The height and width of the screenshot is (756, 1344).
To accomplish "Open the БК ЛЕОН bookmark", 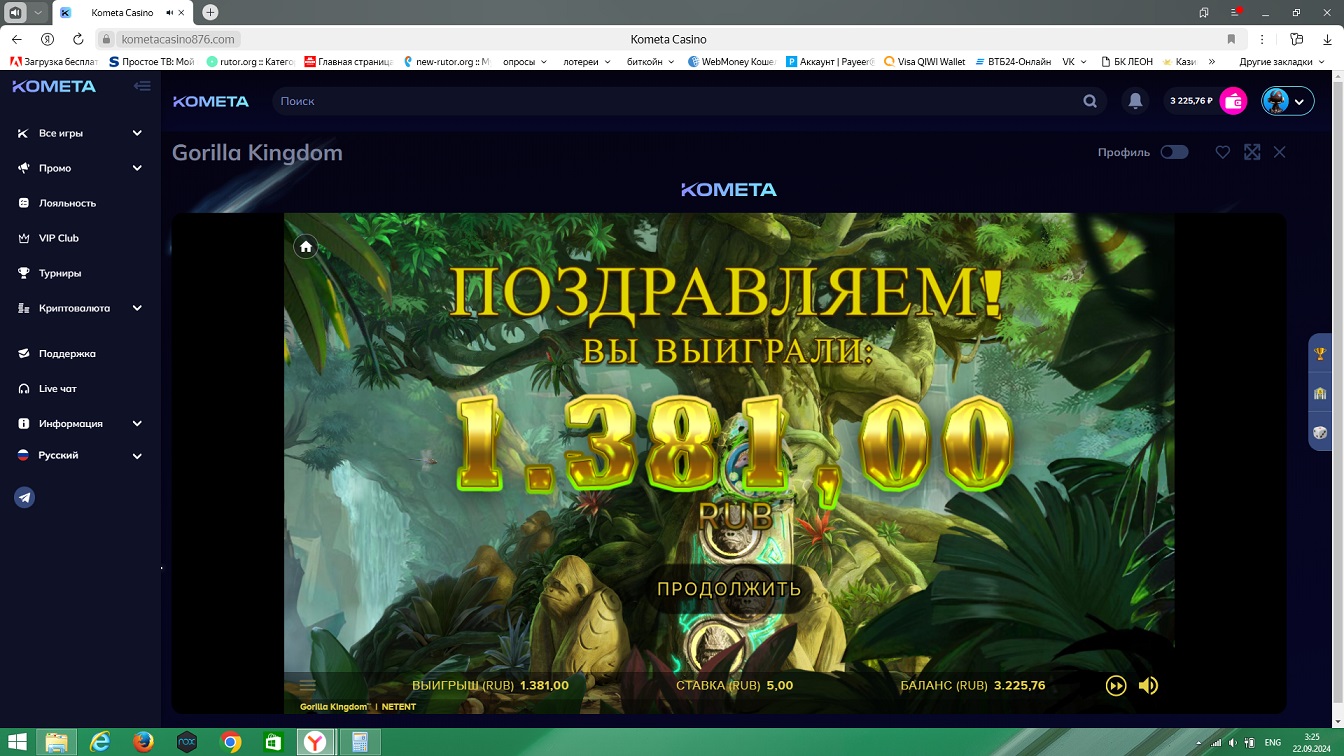I will [1126, 61].
